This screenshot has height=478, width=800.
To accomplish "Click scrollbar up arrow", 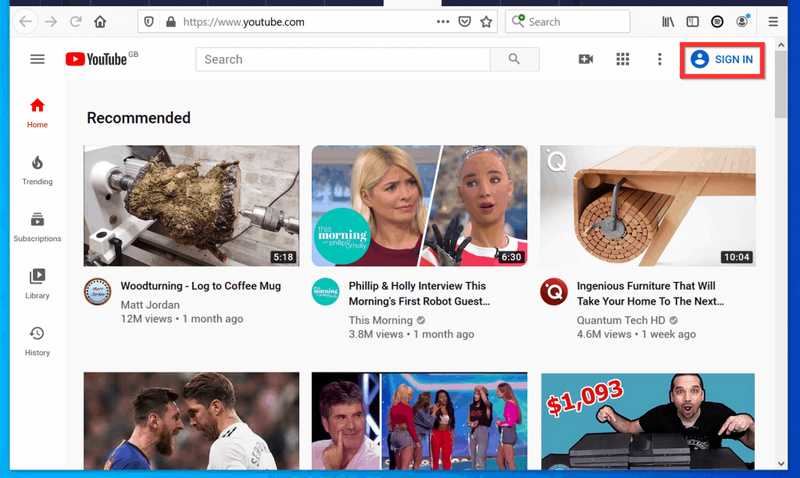I will [x=781, y=45].
